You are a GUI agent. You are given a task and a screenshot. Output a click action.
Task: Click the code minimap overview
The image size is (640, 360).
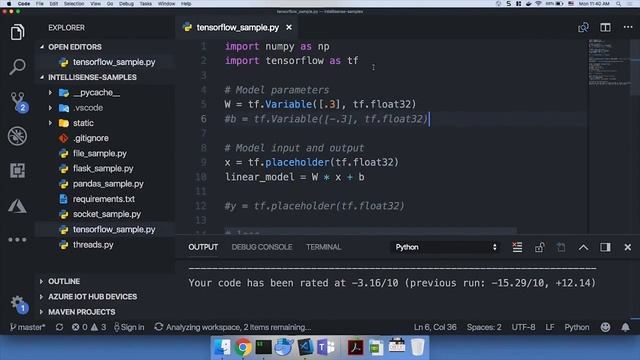[610, 63]
